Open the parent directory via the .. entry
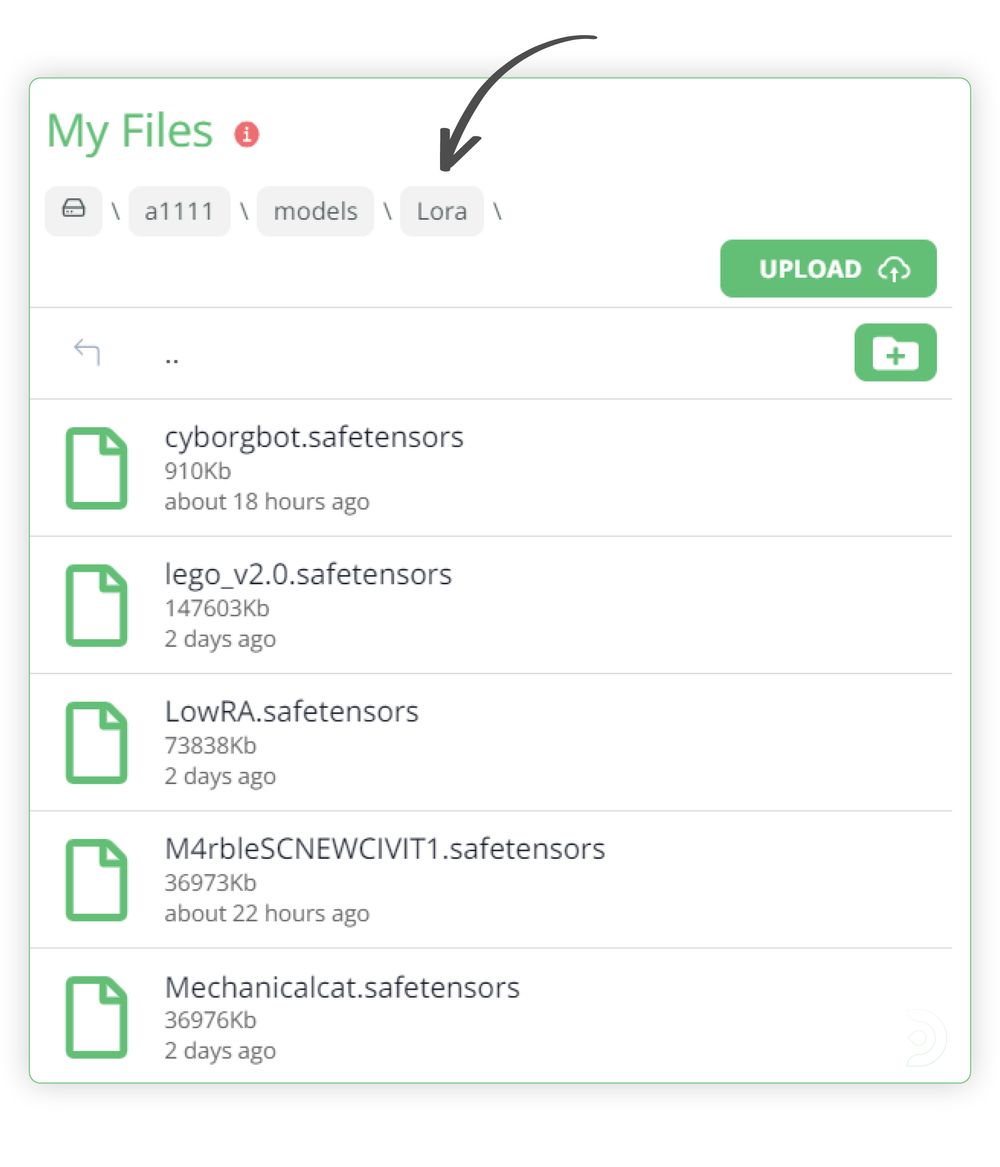This screenshot has width=1000, height=1167. [x=172, y=357]
